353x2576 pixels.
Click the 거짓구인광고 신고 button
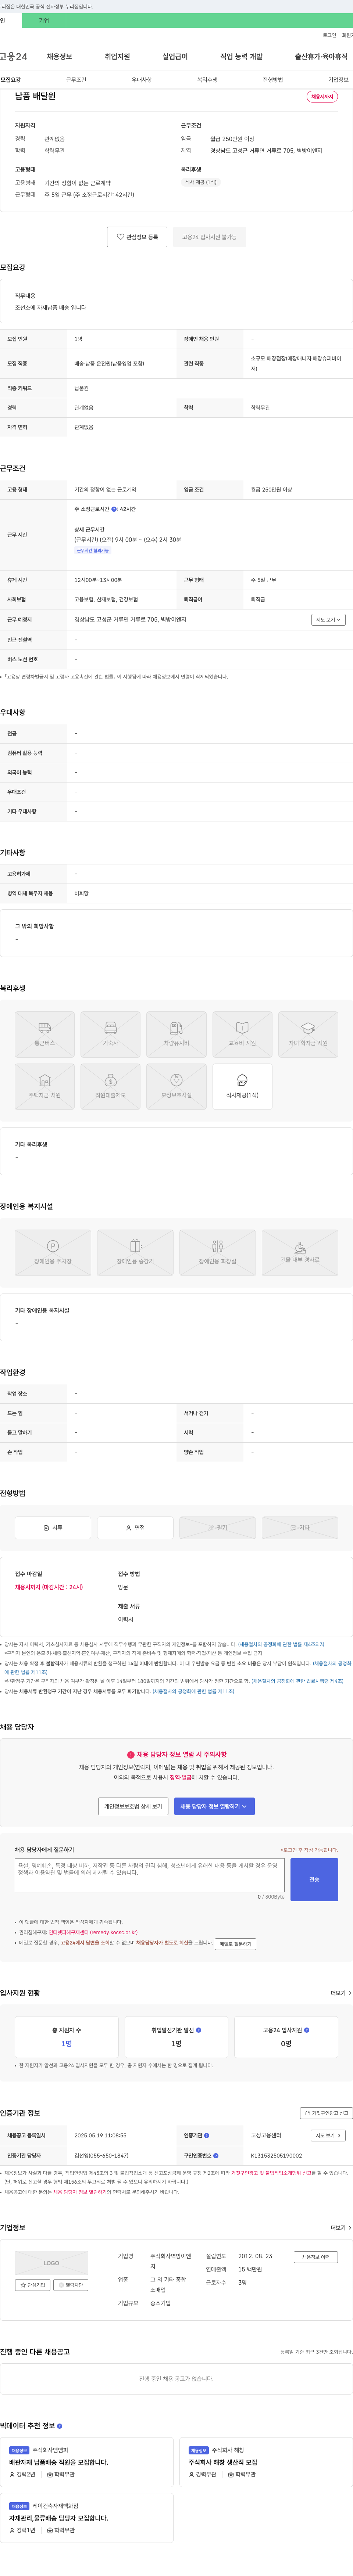click(x=327, y=2113)
